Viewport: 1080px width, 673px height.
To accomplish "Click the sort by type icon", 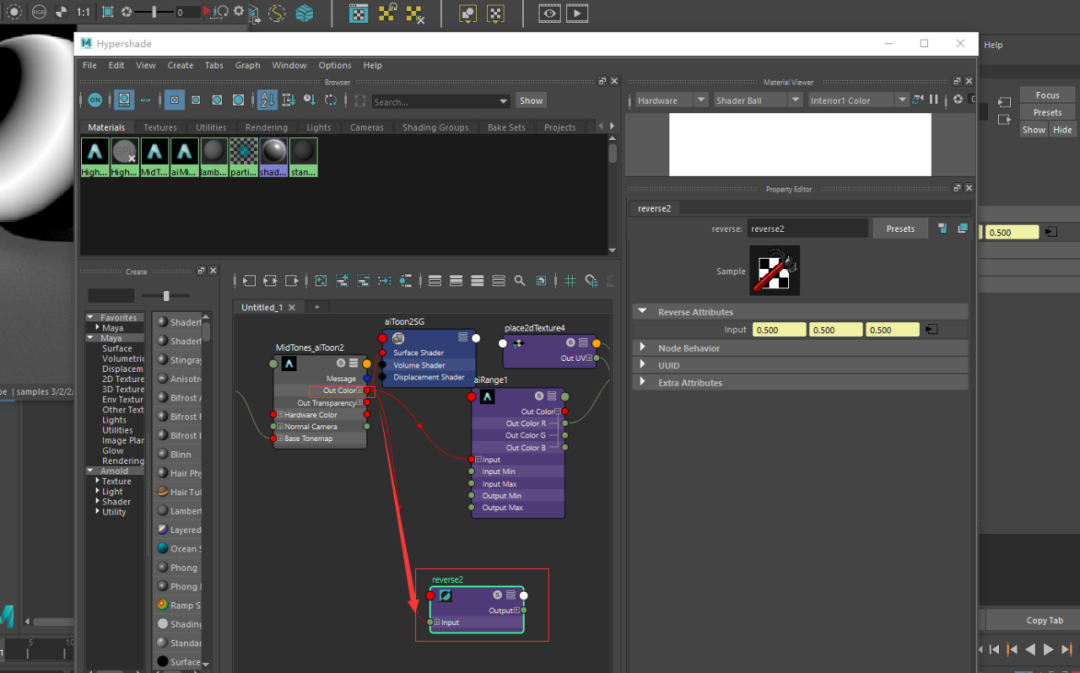I will [x=289, y=101].
